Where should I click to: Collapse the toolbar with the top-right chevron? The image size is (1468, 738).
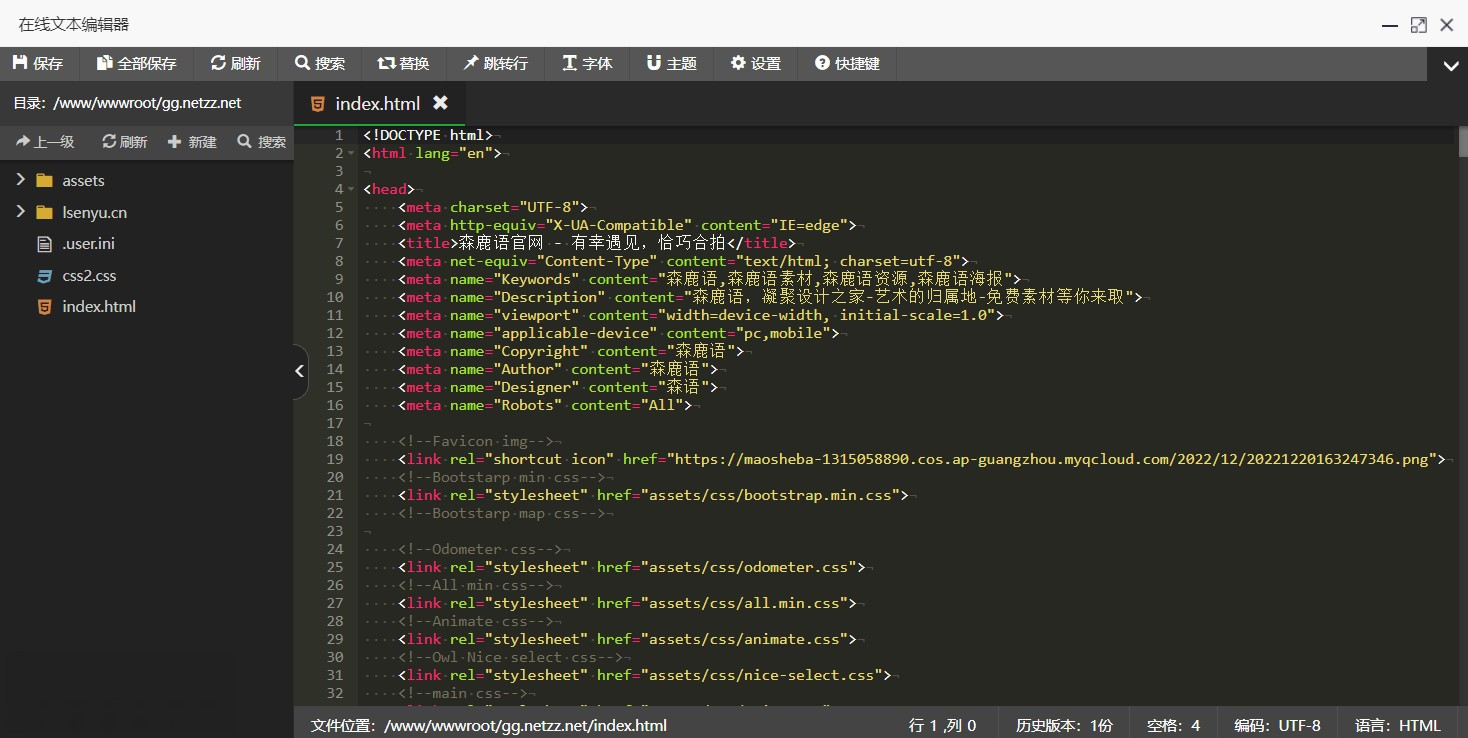click(1450, 66)
